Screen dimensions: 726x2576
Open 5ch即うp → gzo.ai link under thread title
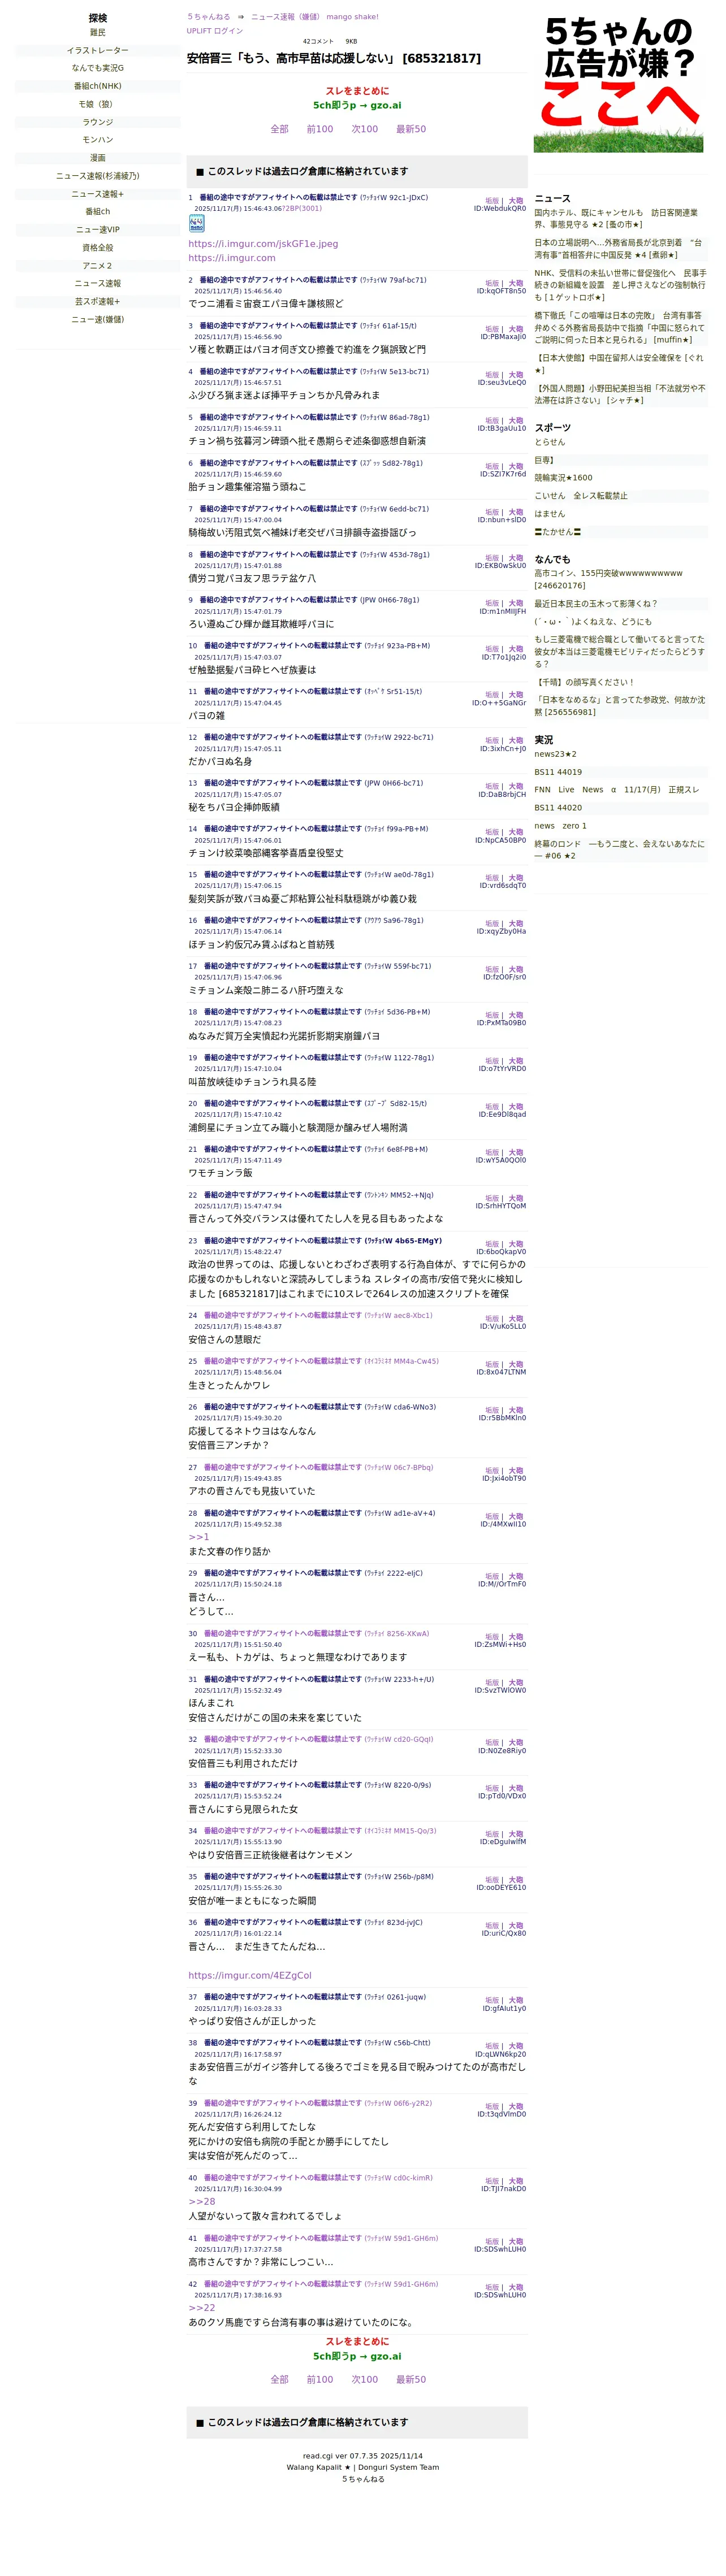[x=357, y=105]
